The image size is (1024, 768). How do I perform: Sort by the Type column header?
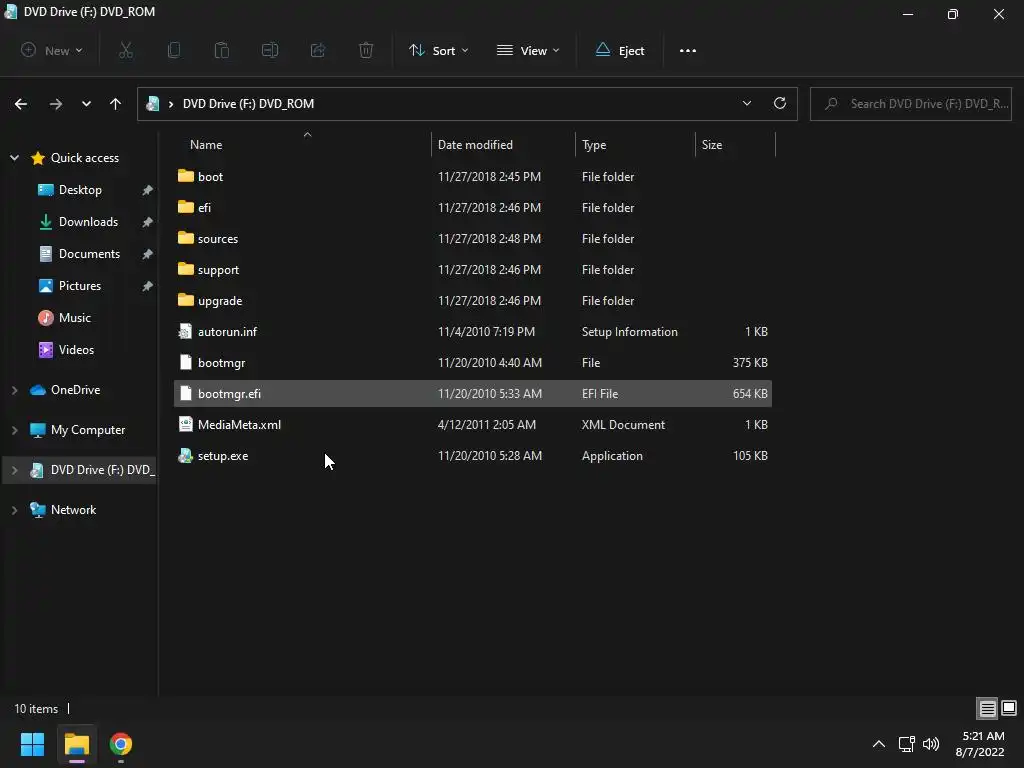click(x=635, y=145)
